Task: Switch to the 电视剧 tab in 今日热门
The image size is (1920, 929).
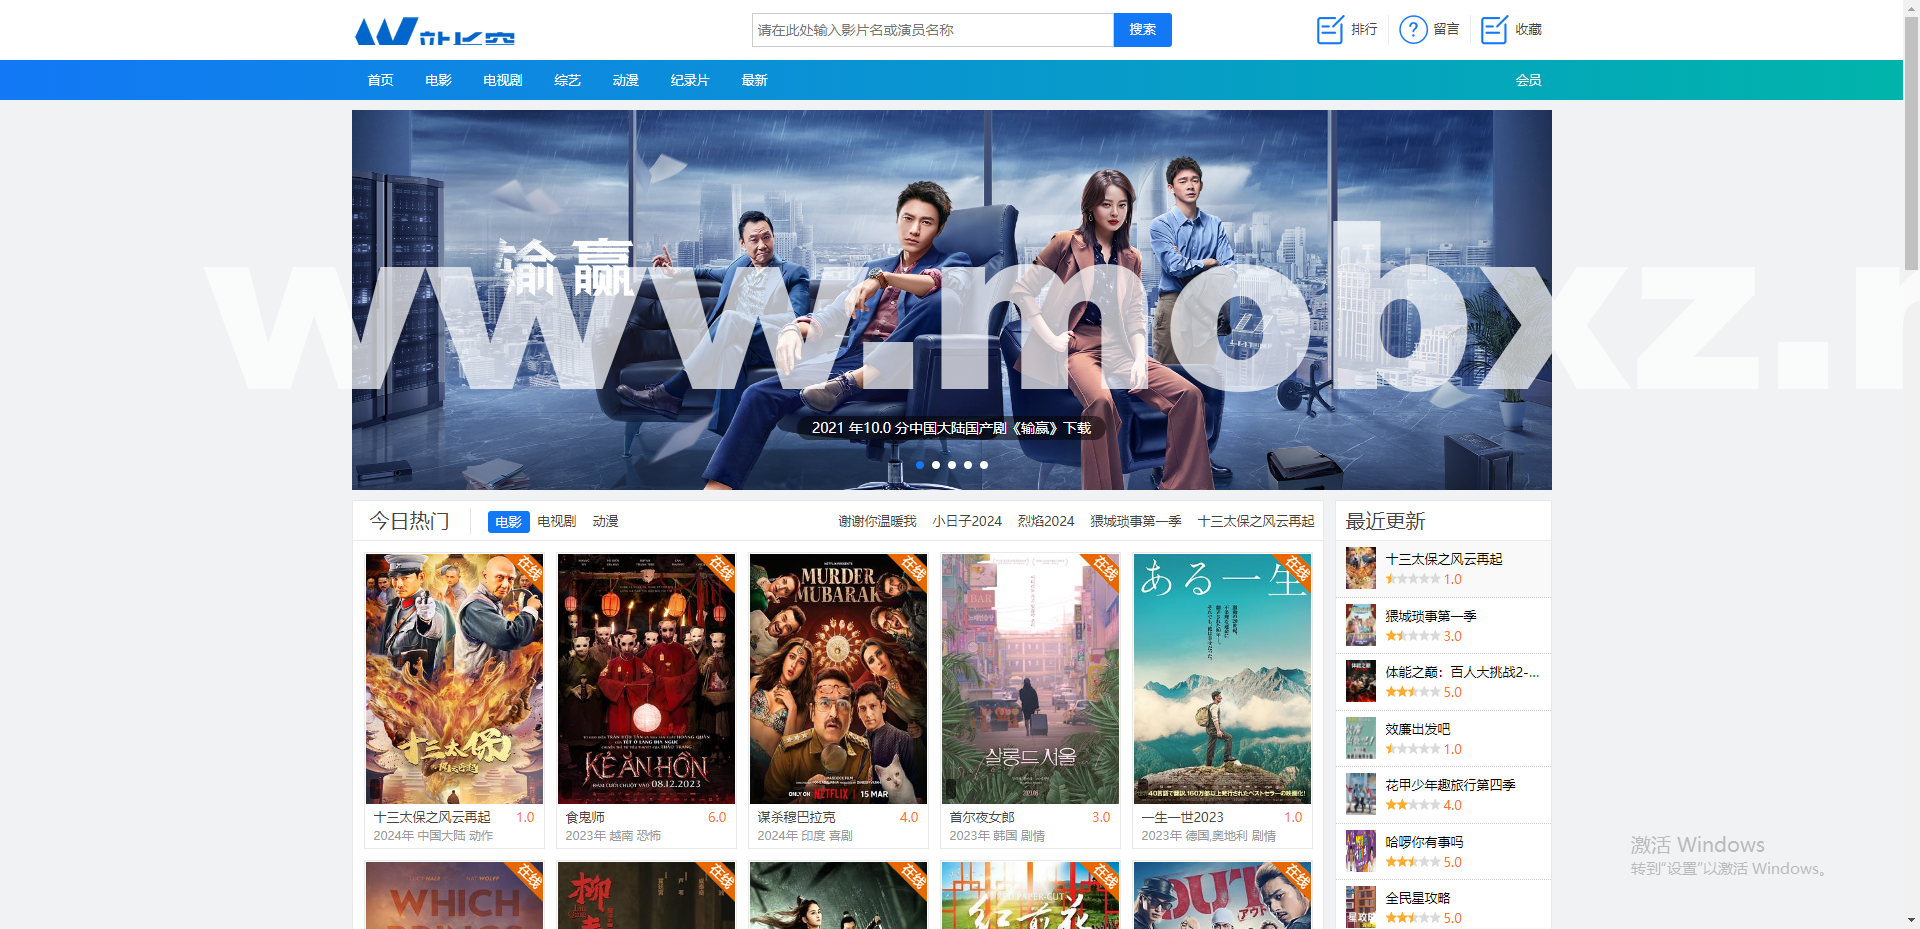Action: (x=557, y=522)
